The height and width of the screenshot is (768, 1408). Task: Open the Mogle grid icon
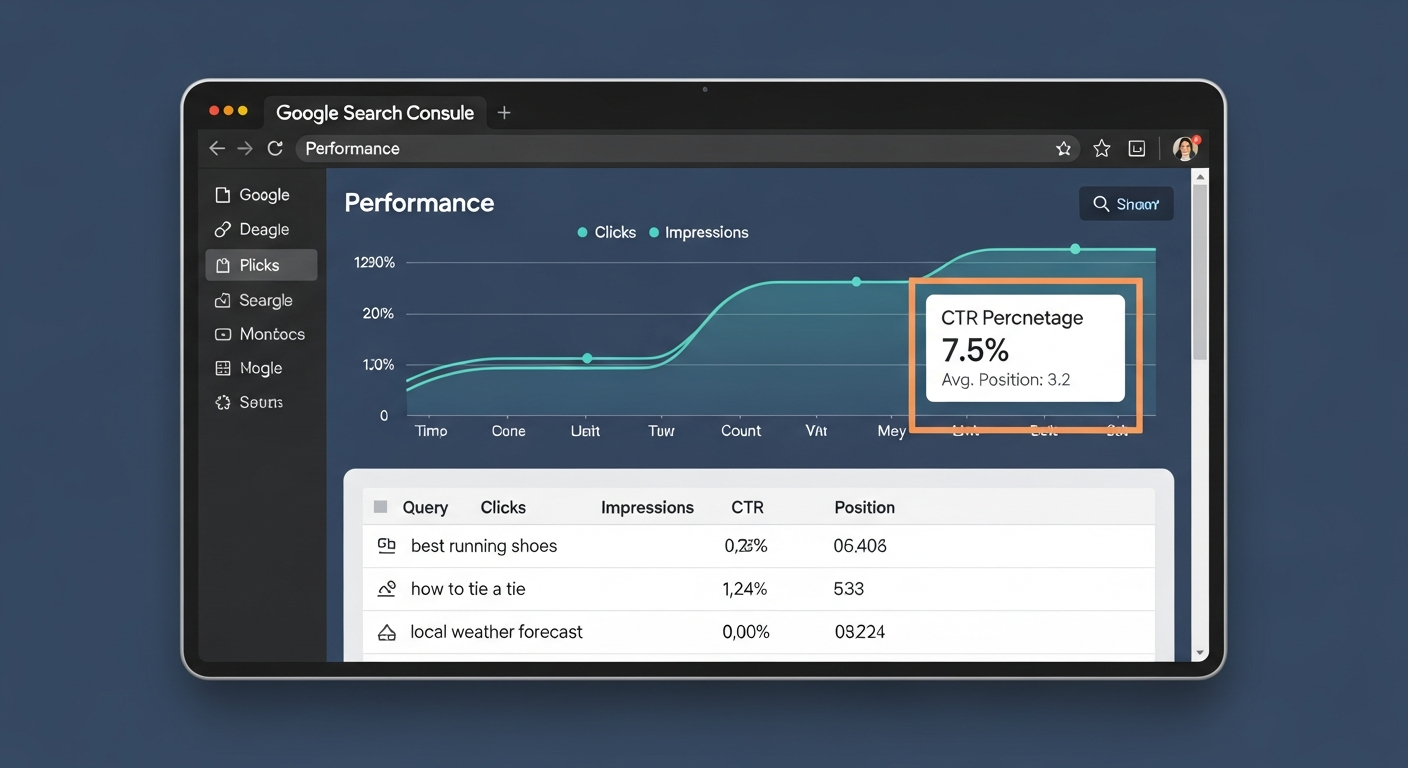click(222, 368)
